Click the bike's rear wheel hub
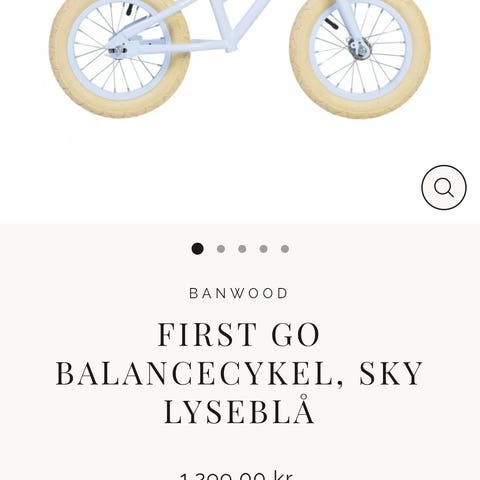 [117, 51]
